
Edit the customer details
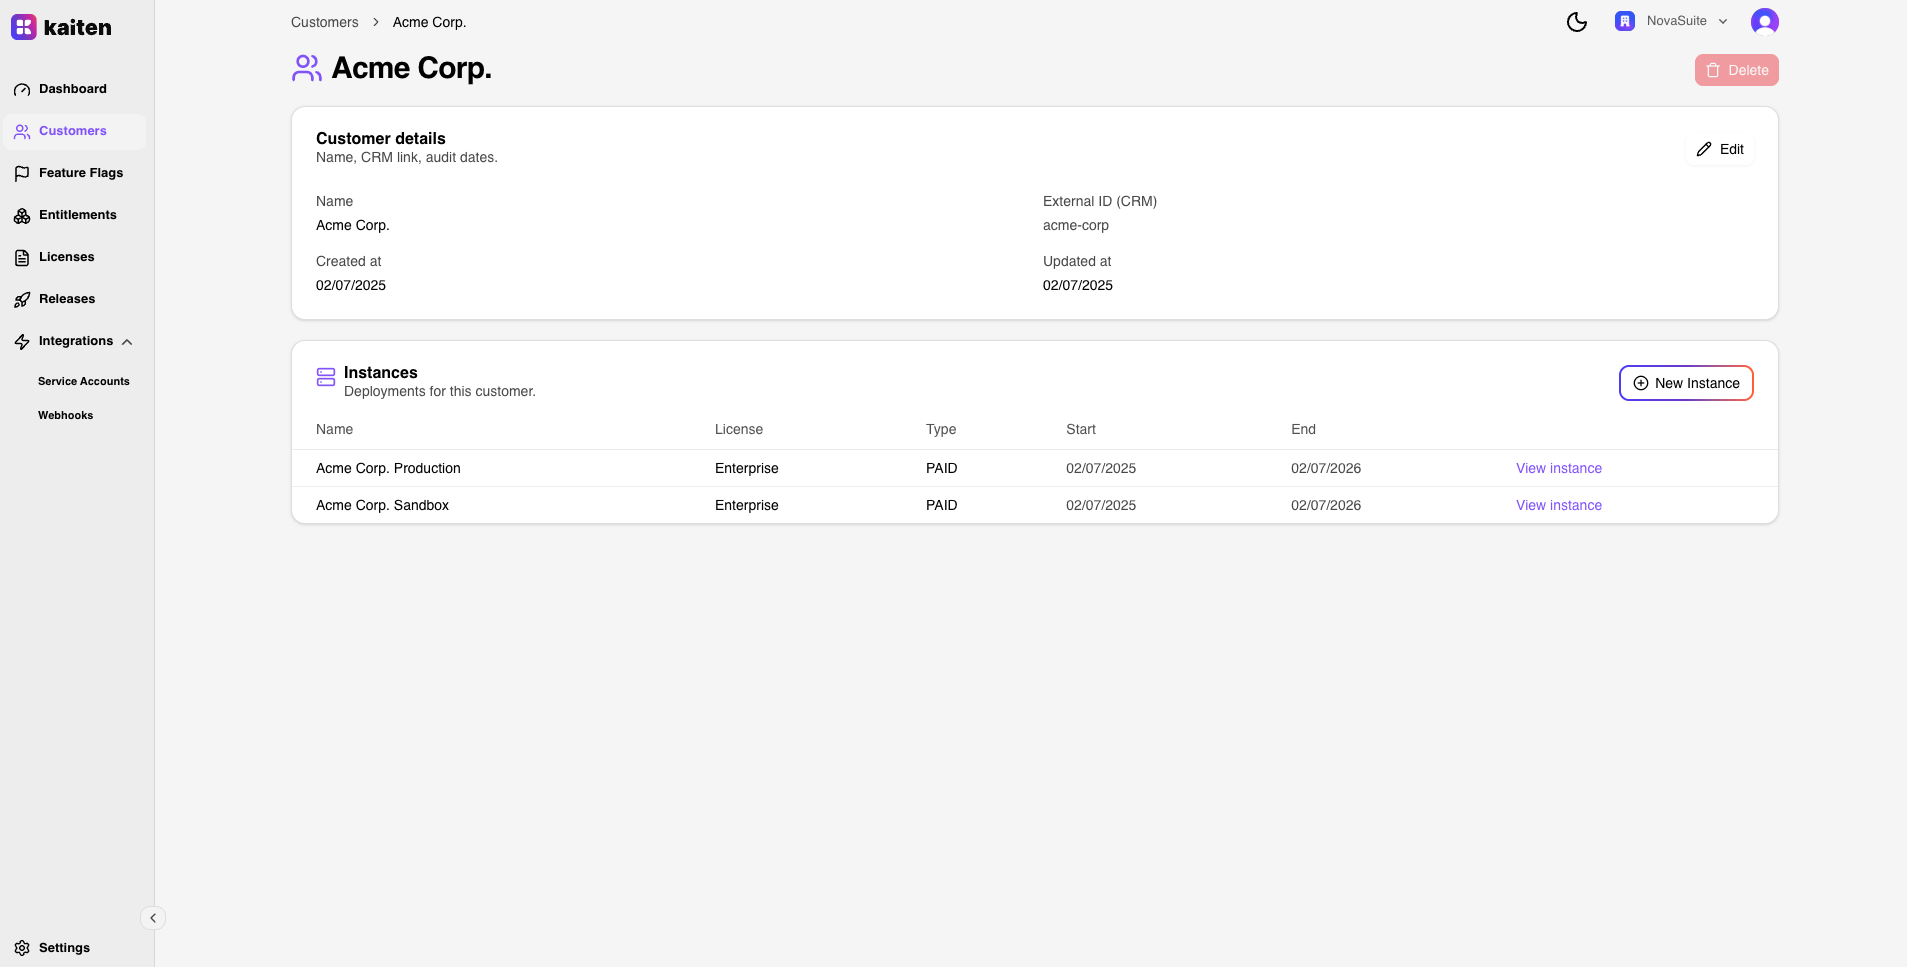1720,149
